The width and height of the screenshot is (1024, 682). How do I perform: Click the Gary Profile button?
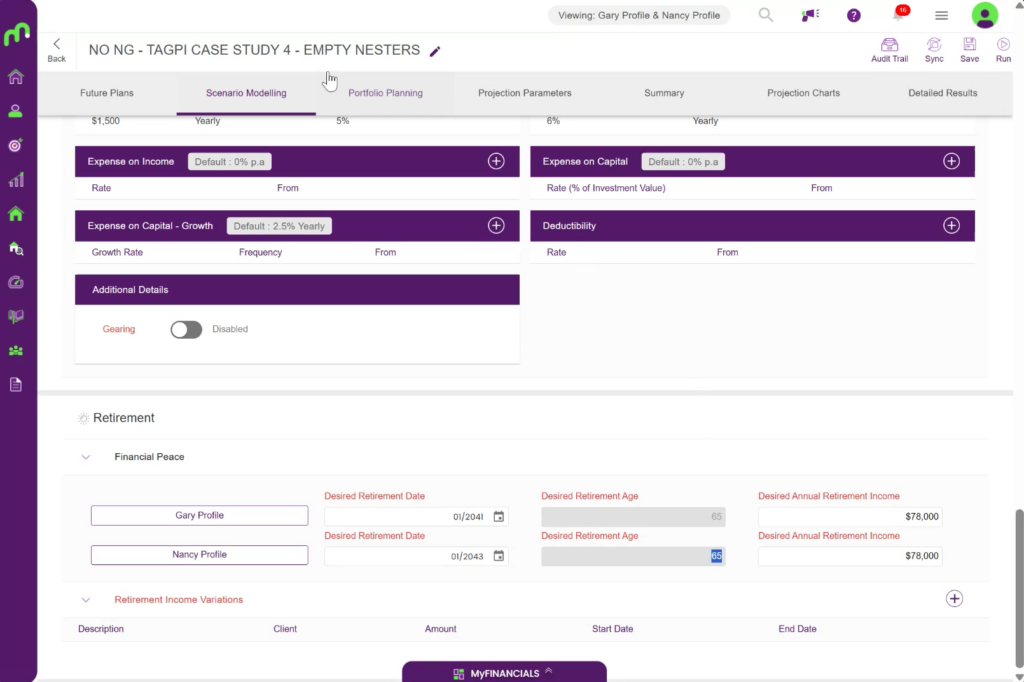(x=199, y=515)
